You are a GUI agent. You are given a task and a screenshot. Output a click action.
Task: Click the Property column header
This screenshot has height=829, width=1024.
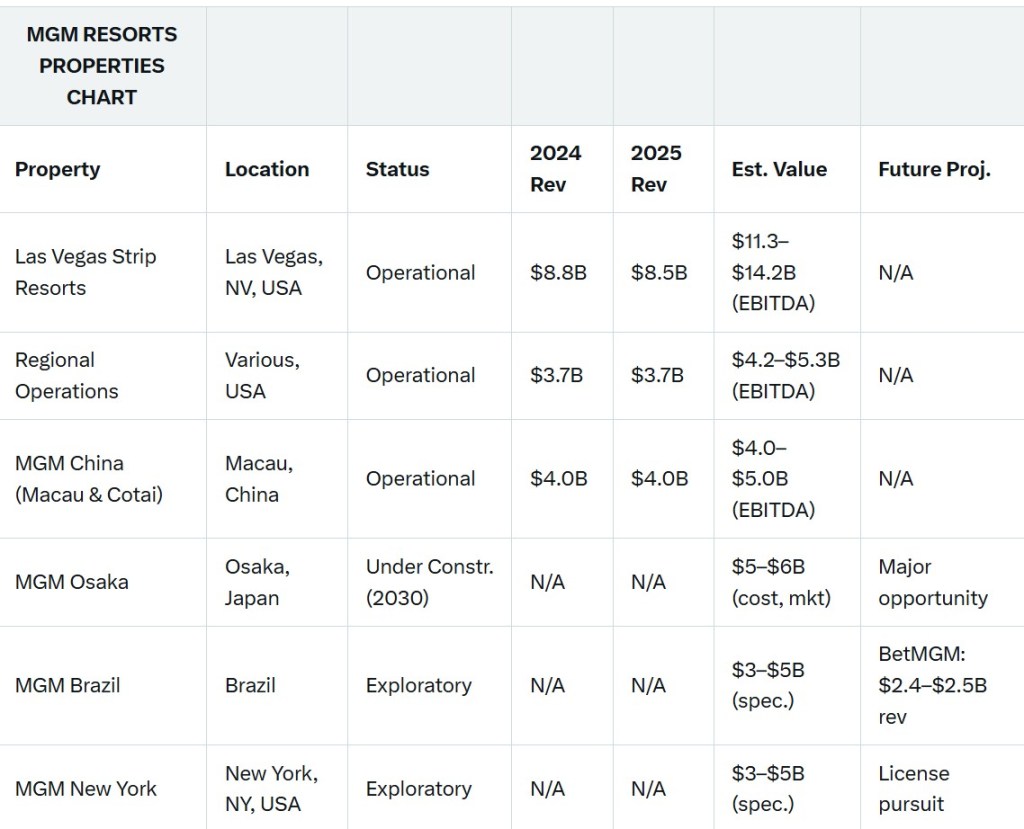coord(58,169)
